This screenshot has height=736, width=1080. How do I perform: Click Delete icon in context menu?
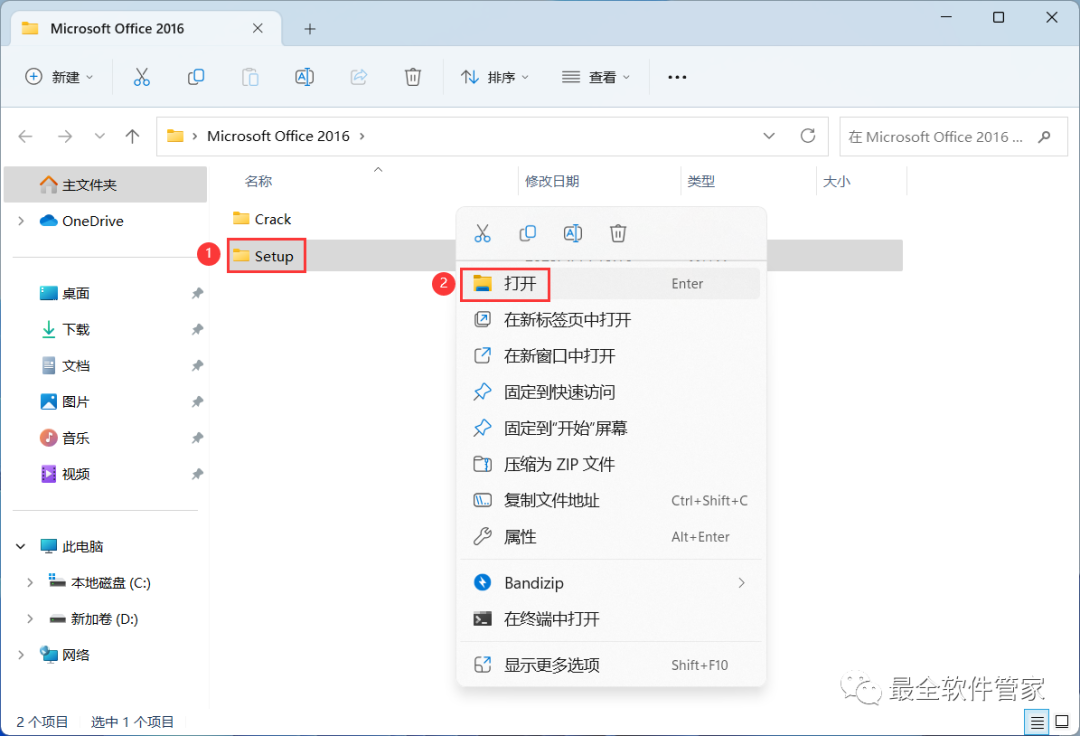coord(618,233)
